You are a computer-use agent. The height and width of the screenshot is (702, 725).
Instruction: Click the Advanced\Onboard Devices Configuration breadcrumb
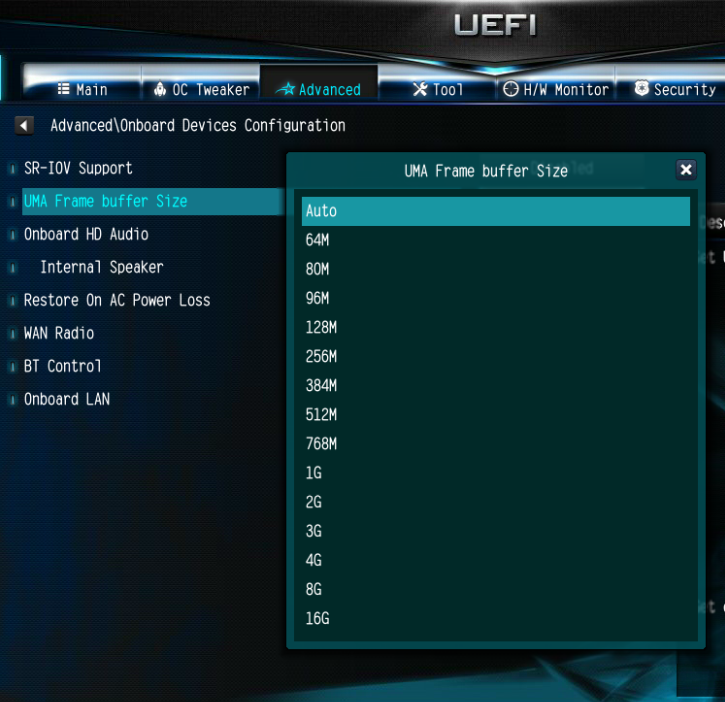pos(198,126)
